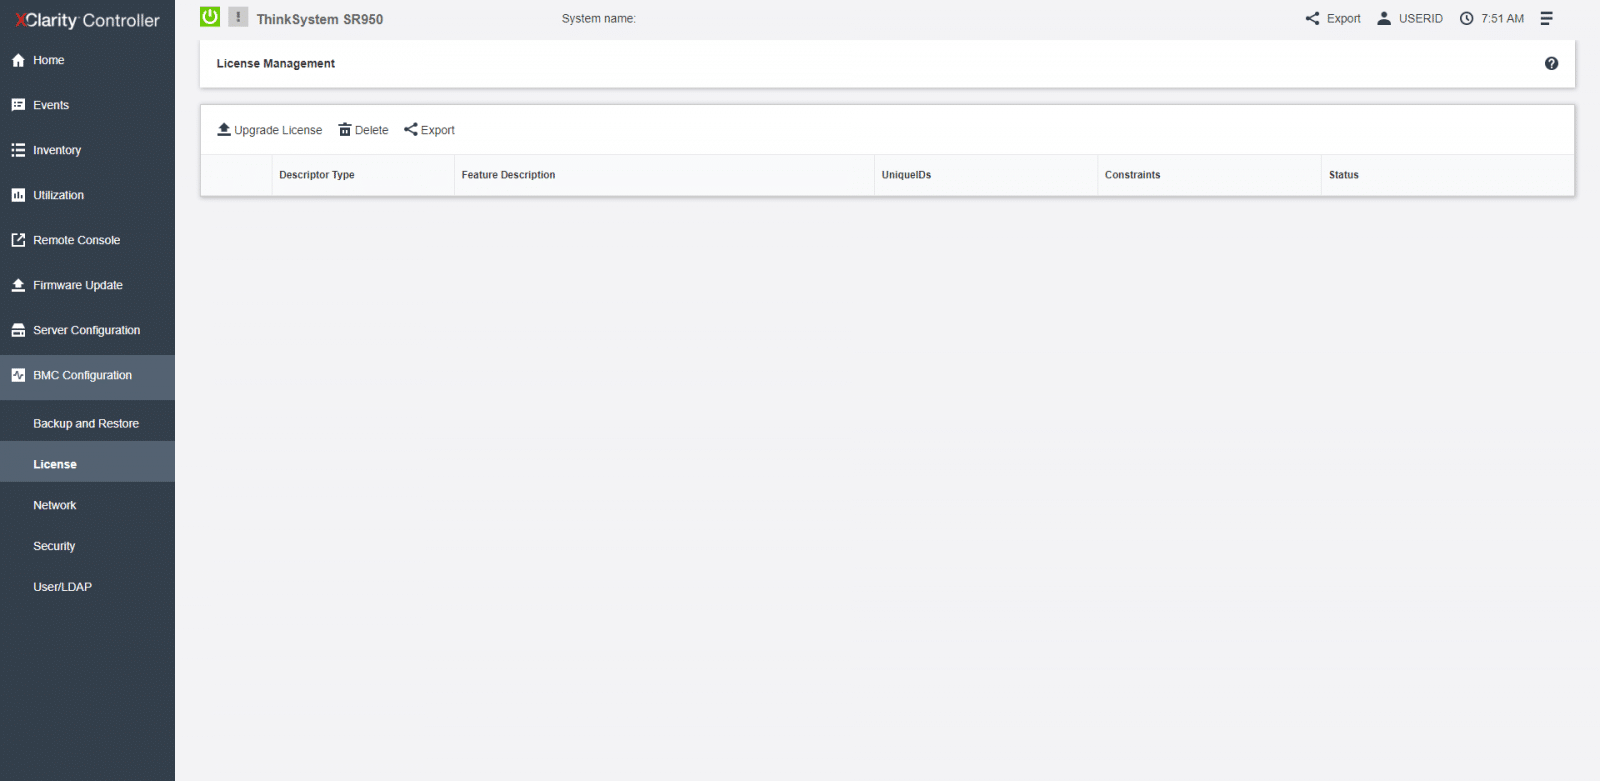Open the hamburger menu icon at top right
Viewport: 1600px width, 781px height.
coord(1546,18)
